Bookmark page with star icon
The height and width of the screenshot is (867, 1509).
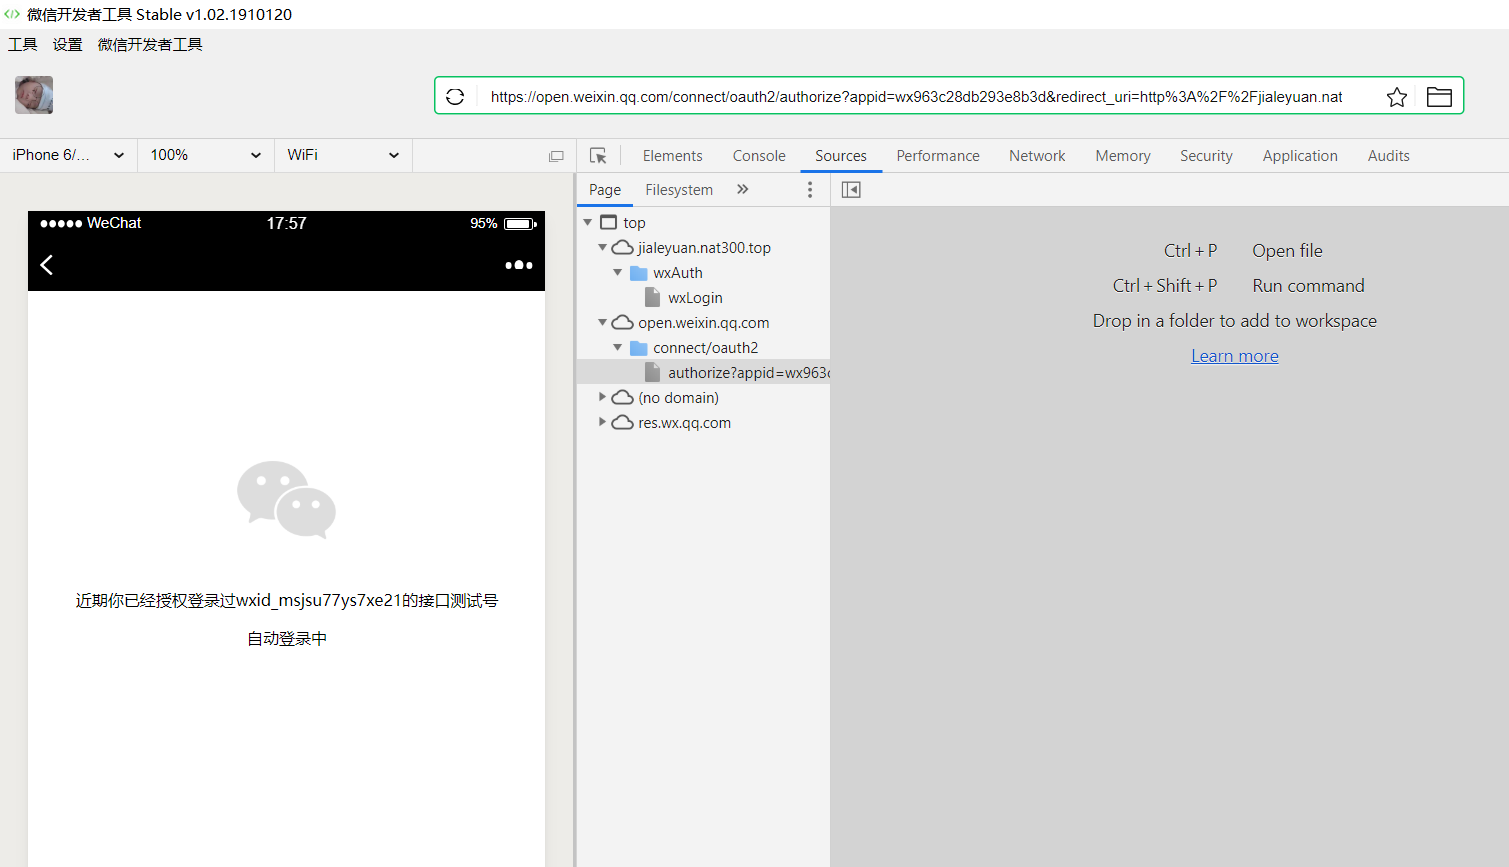point(1397,97)
